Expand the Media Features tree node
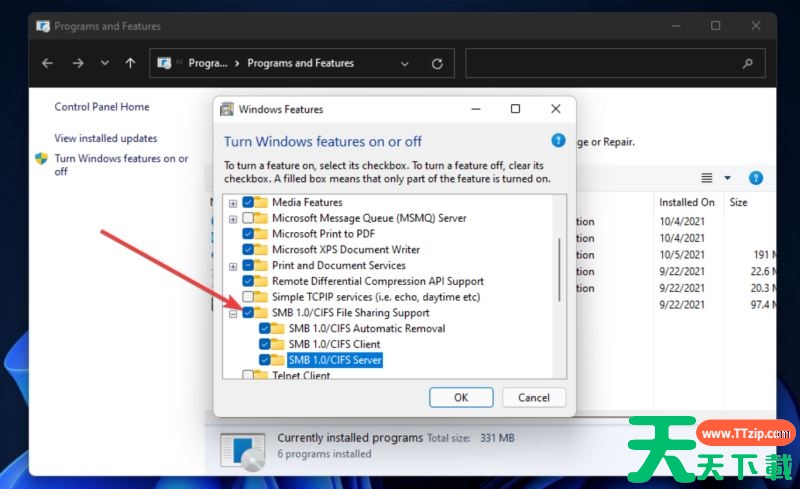This screenshot has width=800, height=489. (x=233, y=204)
